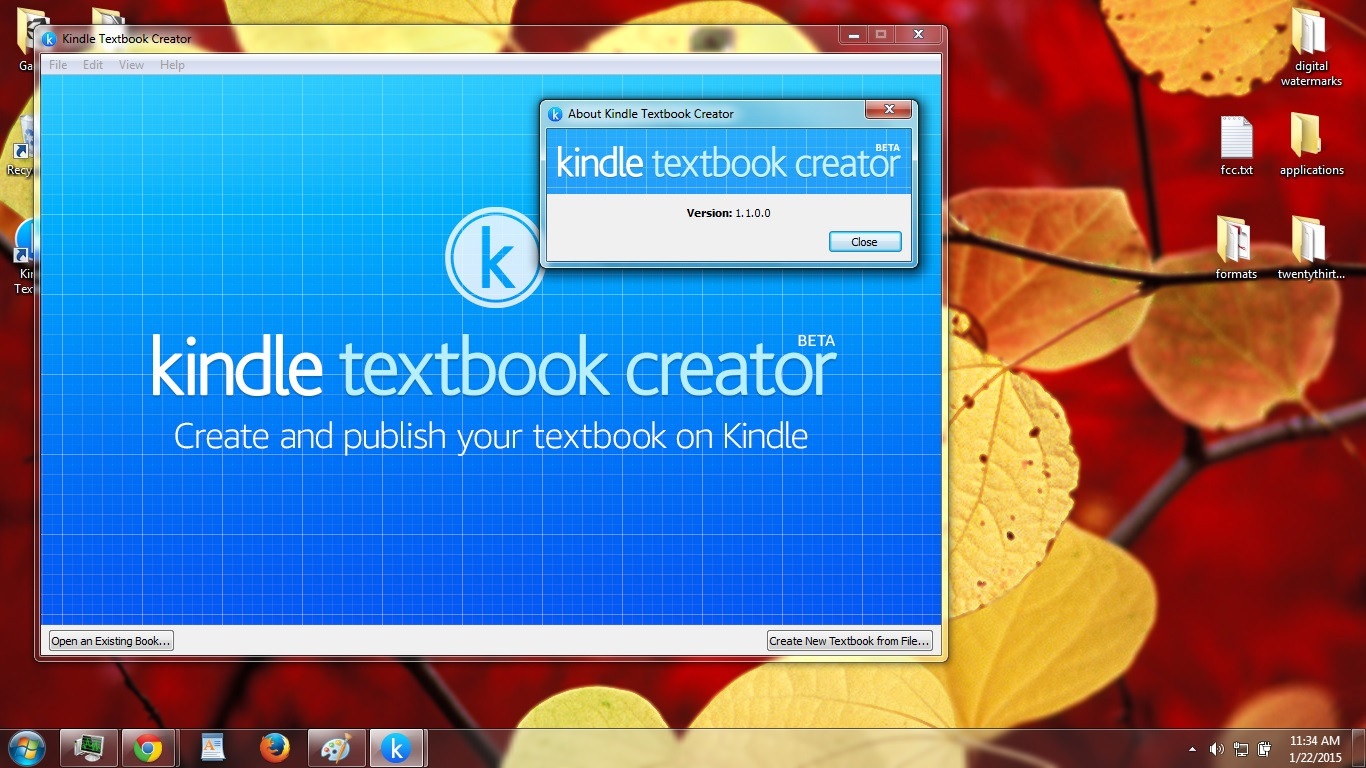Show hidden system tray icons
This screenshot has width=1366, height=768.
pos(1192,748)
